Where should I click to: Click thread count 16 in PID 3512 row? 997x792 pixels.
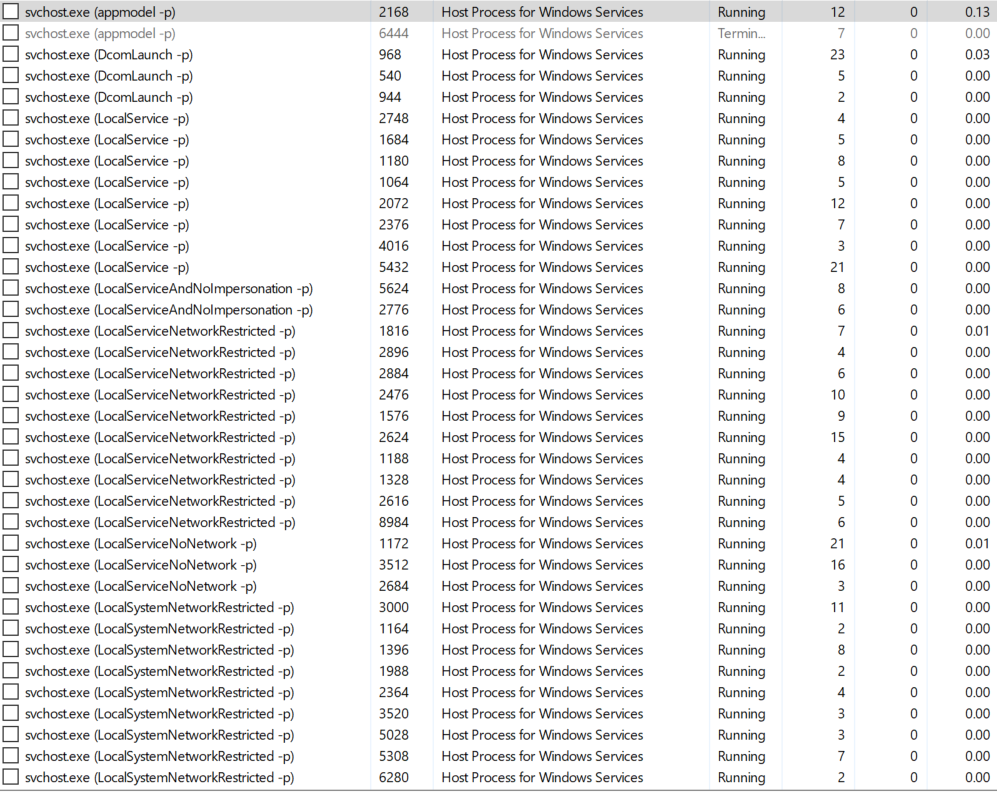point(837,565)
